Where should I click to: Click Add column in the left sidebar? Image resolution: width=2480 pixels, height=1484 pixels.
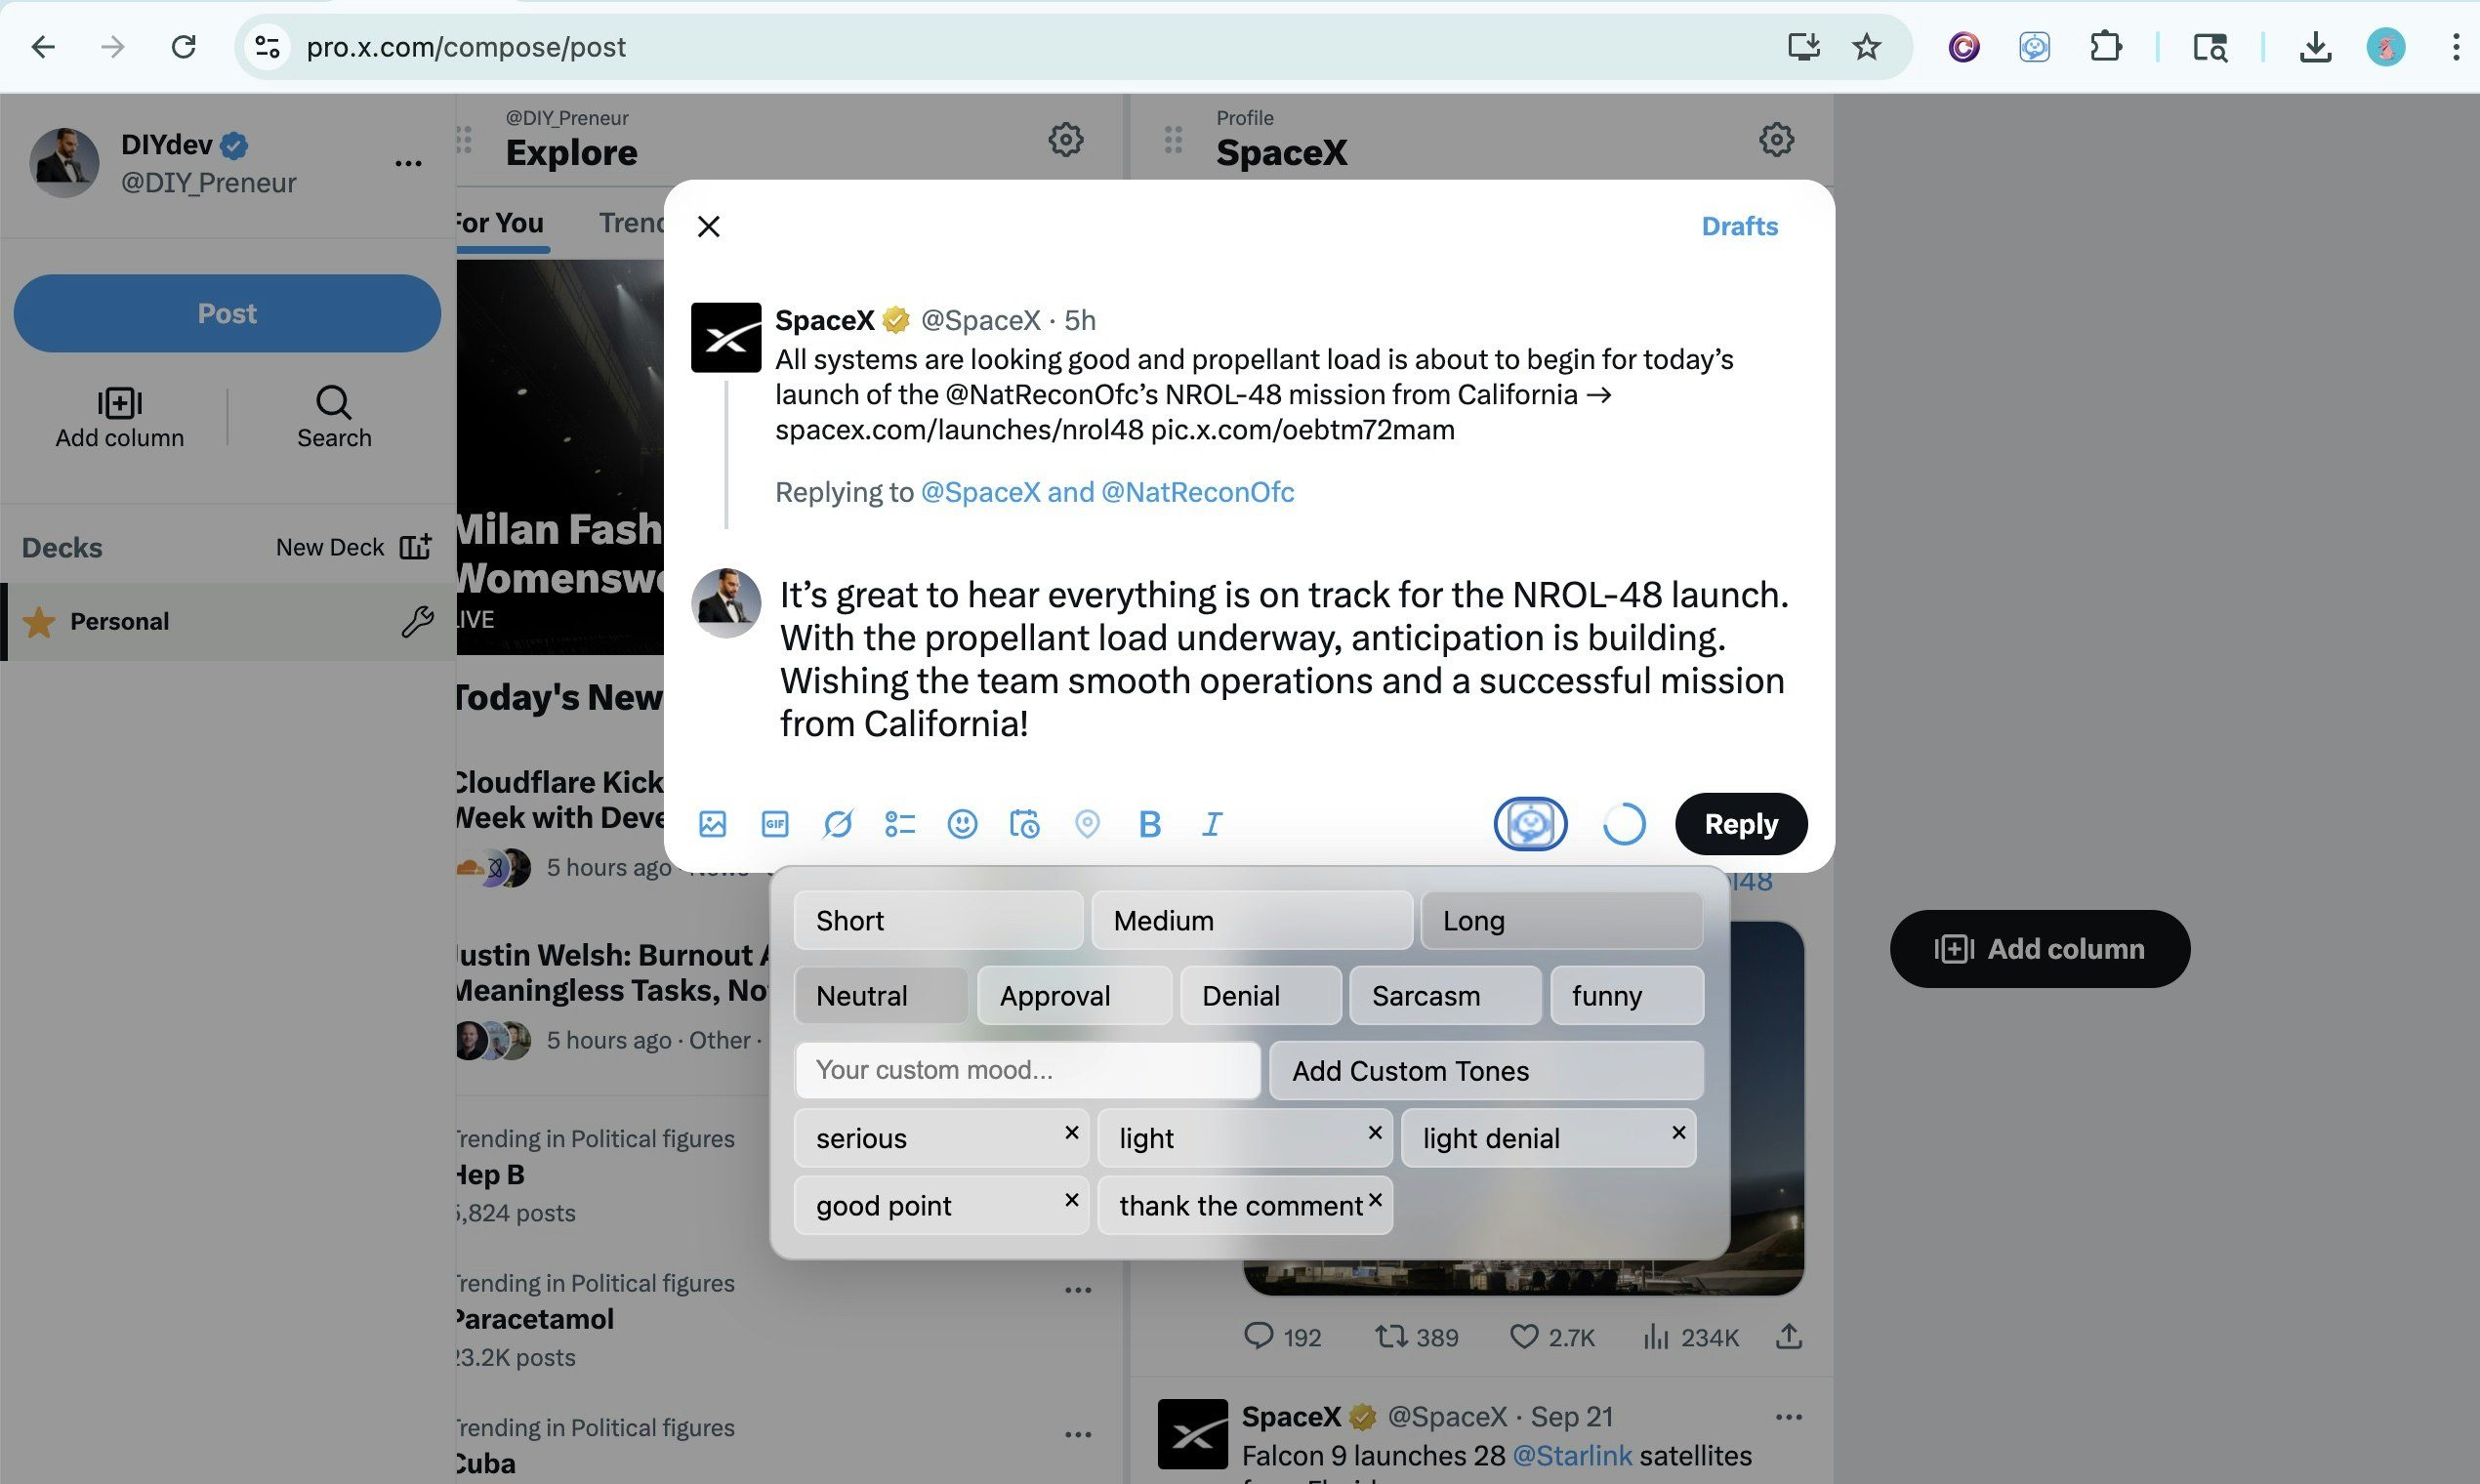[x=119, y=417]
